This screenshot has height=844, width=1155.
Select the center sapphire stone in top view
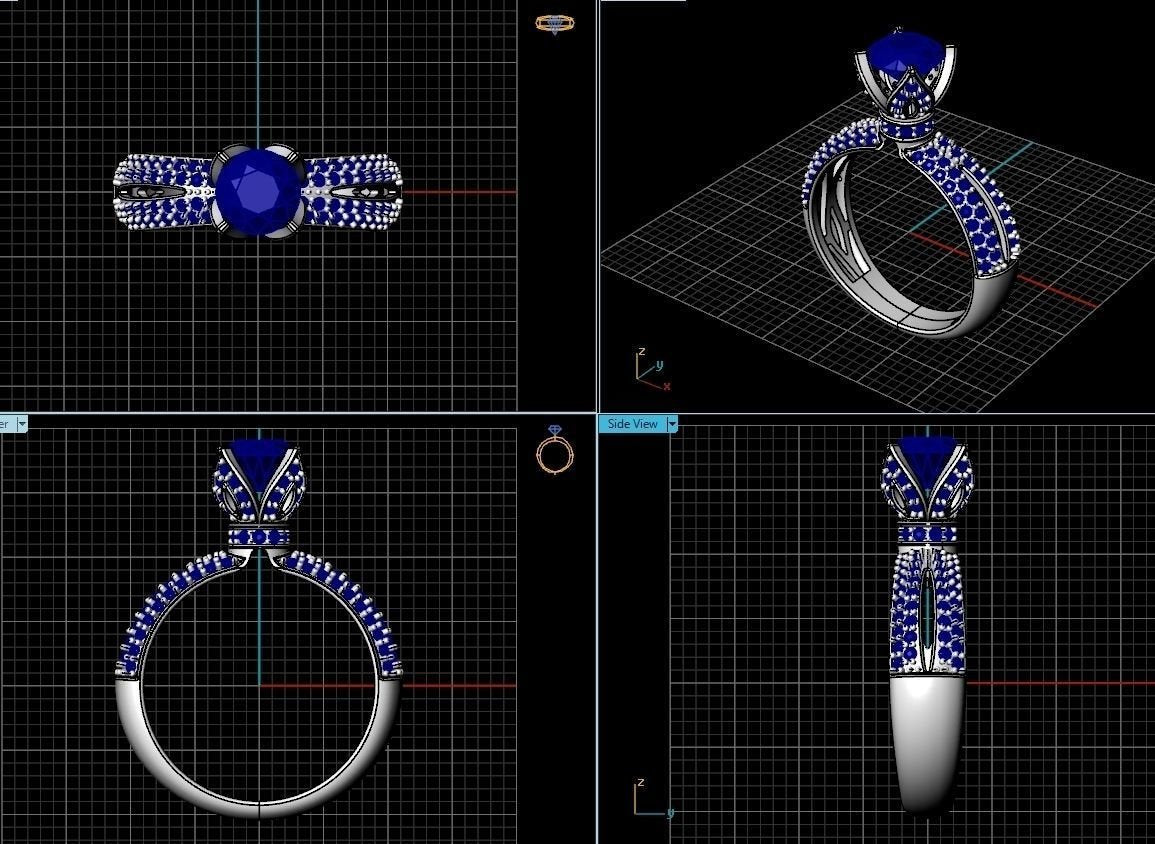pos(258,190)
